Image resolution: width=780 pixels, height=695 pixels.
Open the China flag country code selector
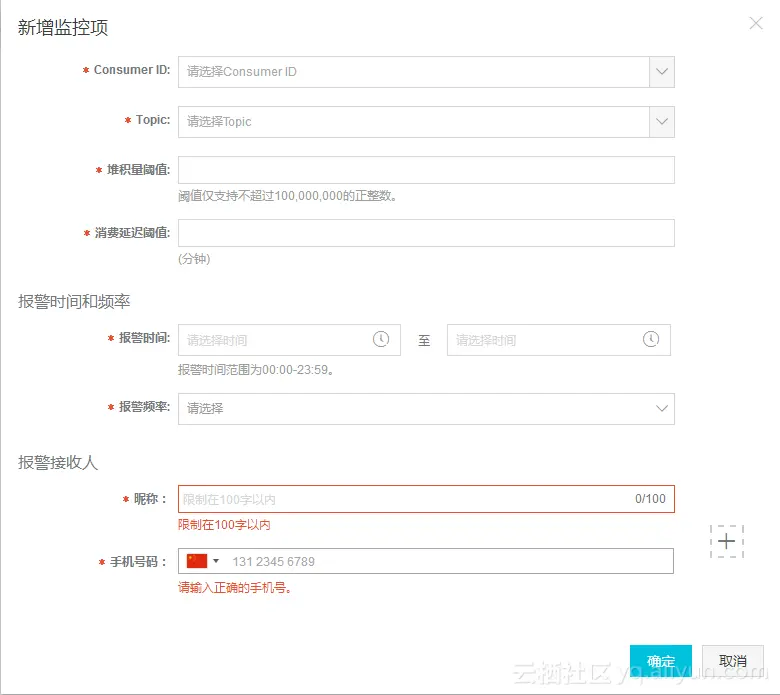pos(202,561)
